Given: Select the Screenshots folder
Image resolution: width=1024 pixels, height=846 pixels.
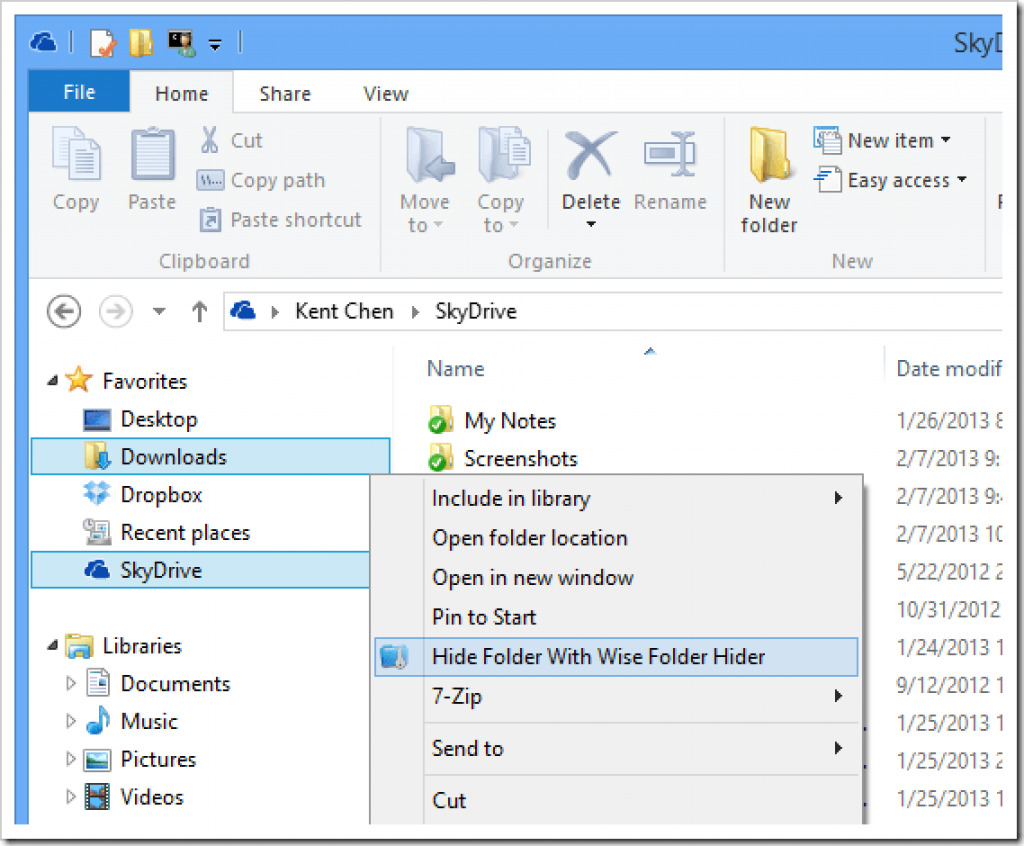Looking at the screenshot, I should pos(520,459).
